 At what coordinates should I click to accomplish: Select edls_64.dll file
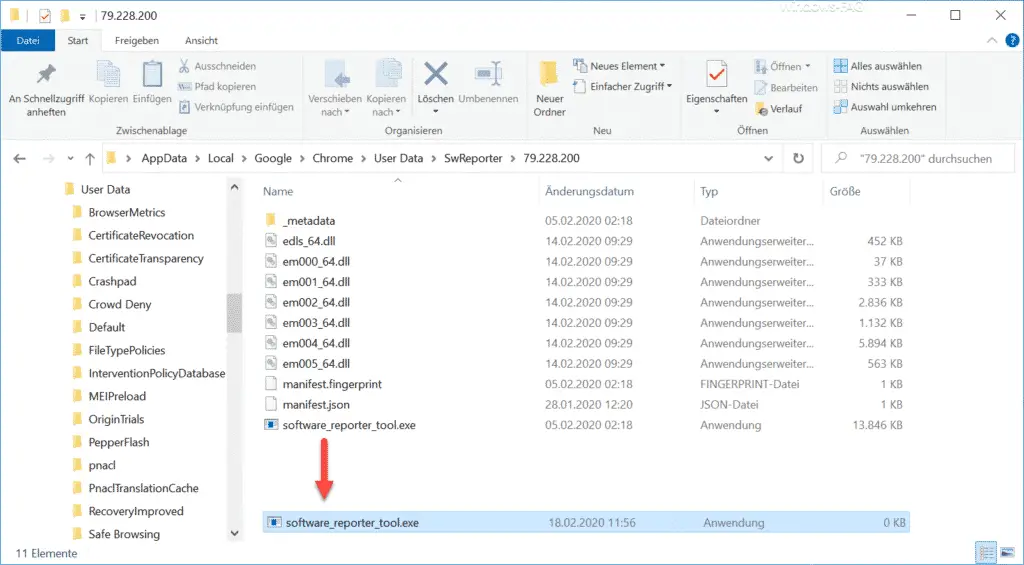308,241
